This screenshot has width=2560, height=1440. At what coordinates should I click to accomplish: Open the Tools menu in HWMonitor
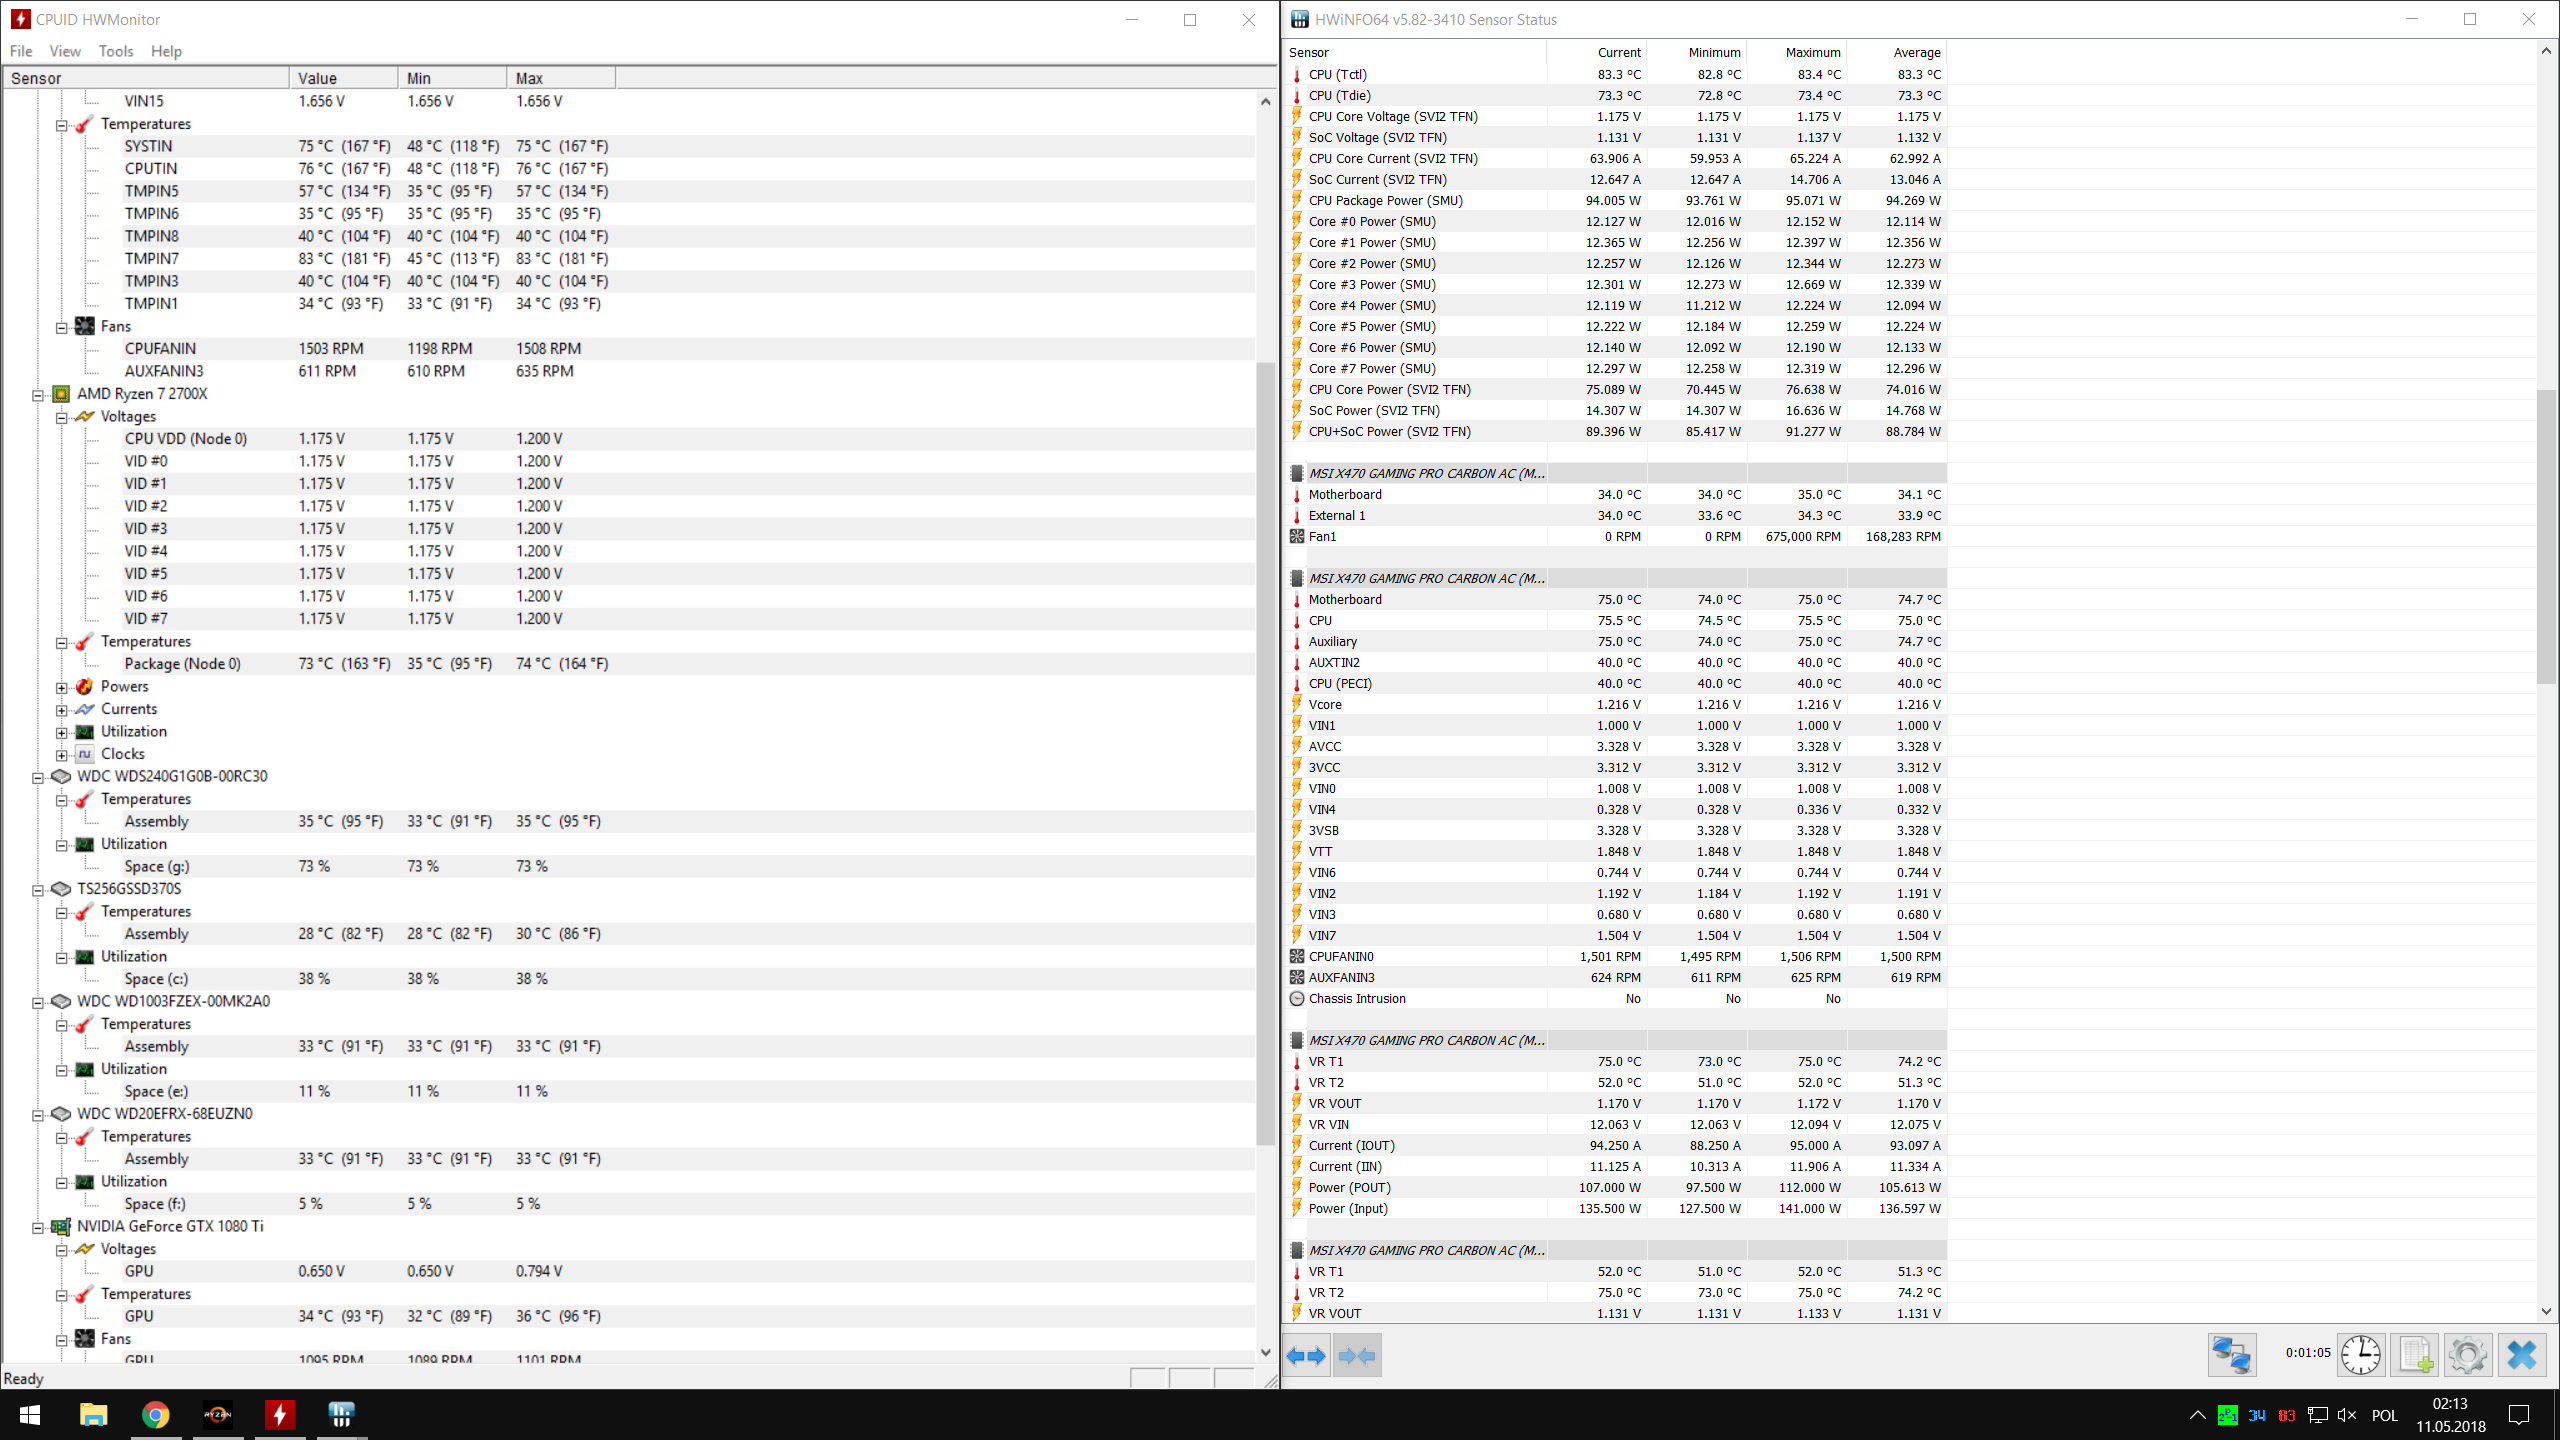116,51
